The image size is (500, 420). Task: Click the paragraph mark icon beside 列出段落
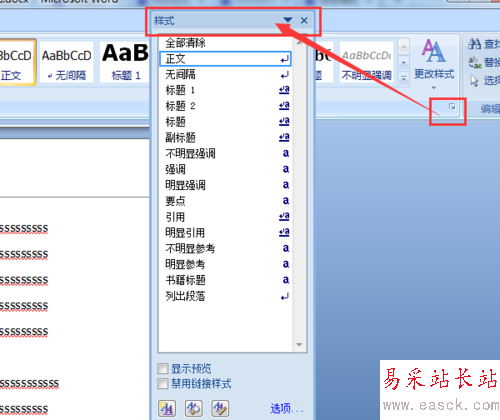tap(284, 296)
